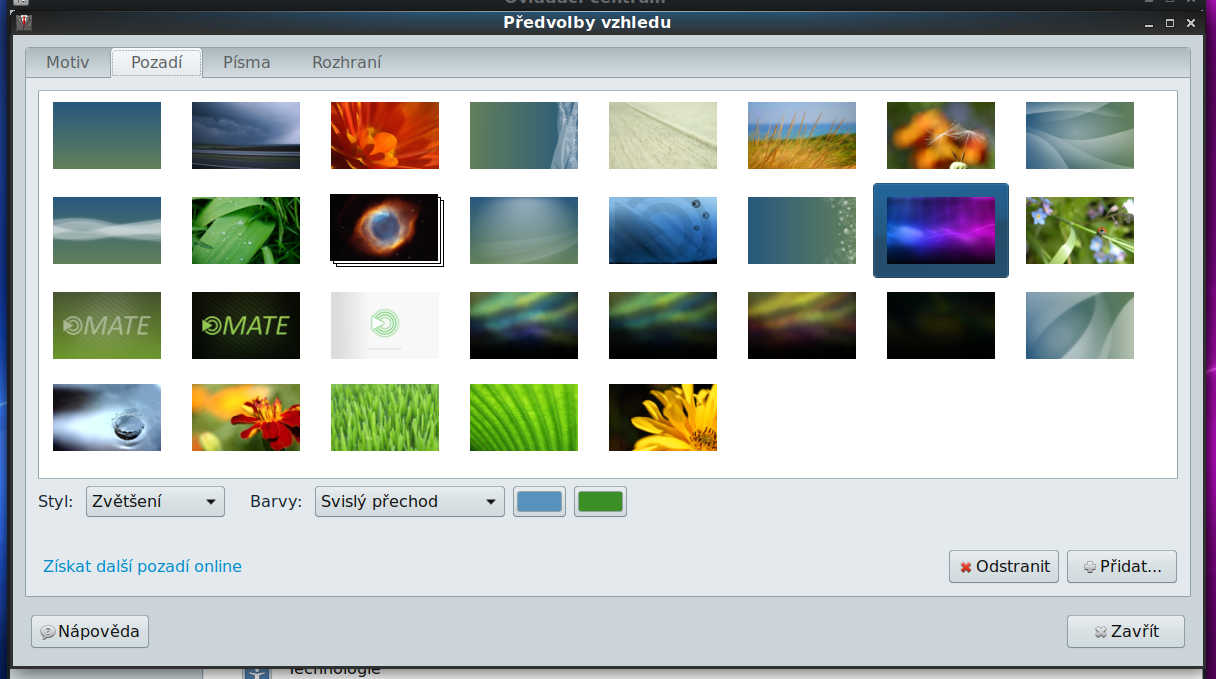The width and height of the screenshot is (1216, 679).
Task: Choose the green-blue wallpaper with white mesh
Action: tap(524, 135)
